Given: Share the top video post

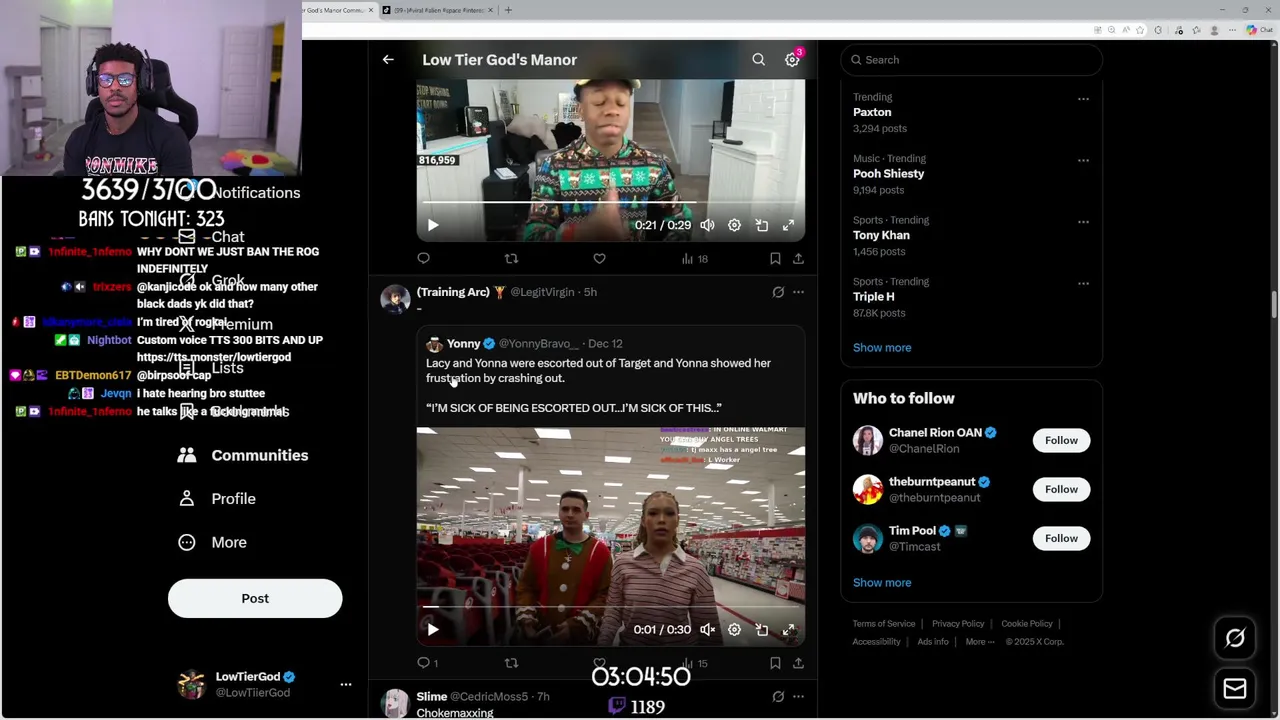Looking at the screenshot, I should pos(798,259).
